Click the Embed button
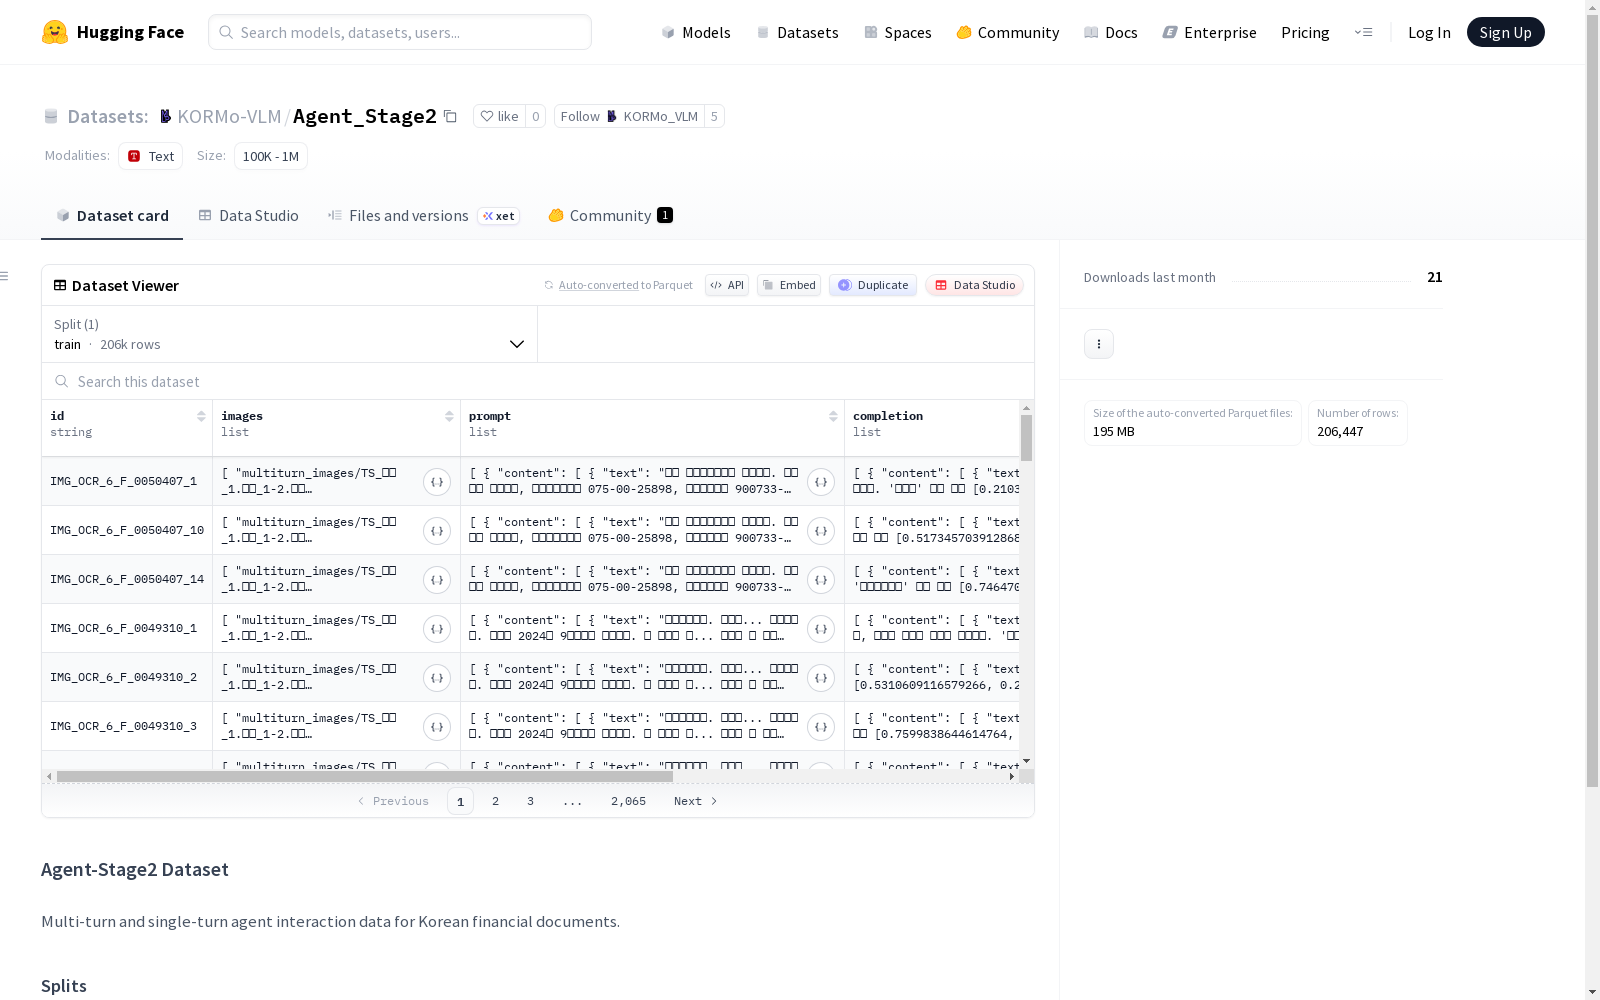The width and height of the screenshot is (1600, 1000). (789, 285)
